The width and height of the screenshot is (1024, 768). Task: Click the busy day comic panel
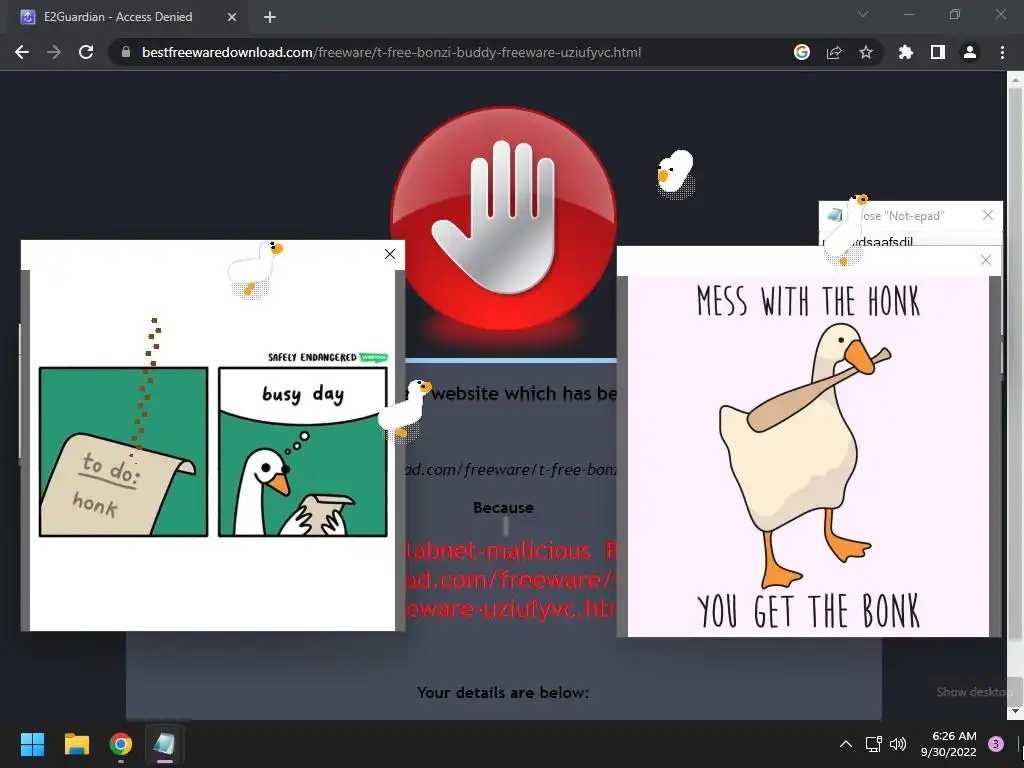pos(303,452)
